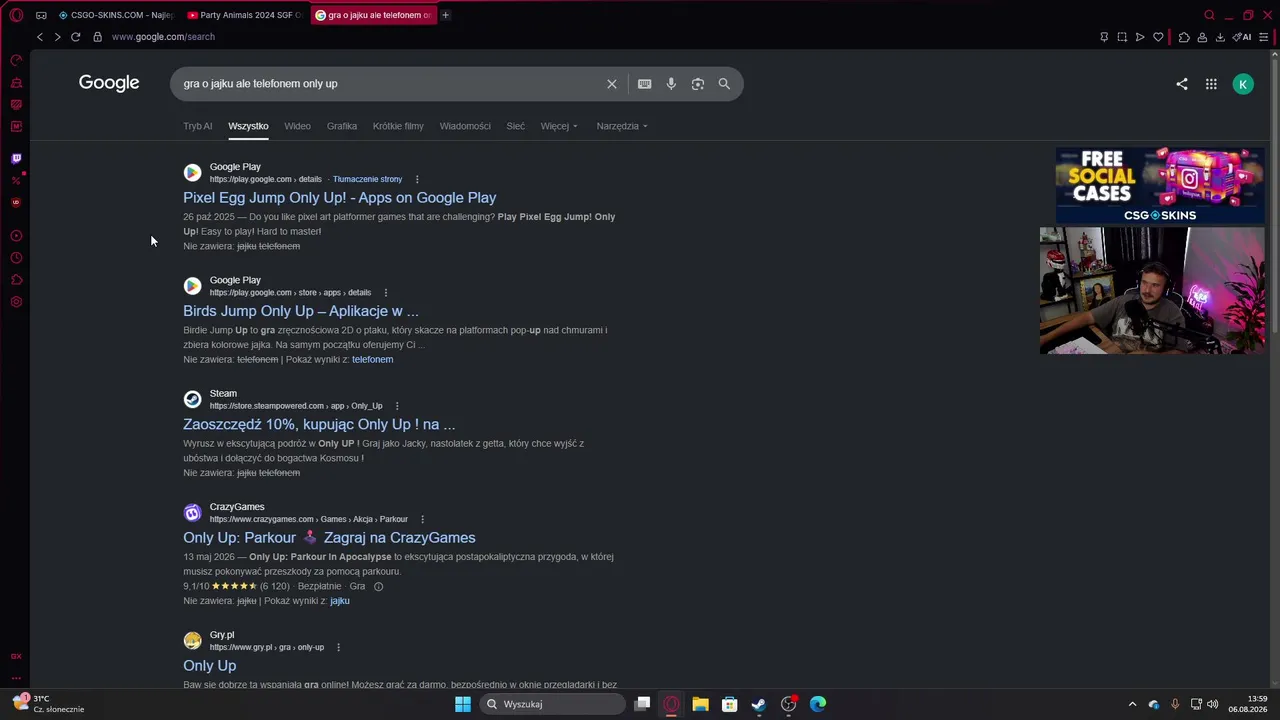Start voice search with microphone
Screen dimensions: 1280x720
pyautogui.click(x=671, y=84)
